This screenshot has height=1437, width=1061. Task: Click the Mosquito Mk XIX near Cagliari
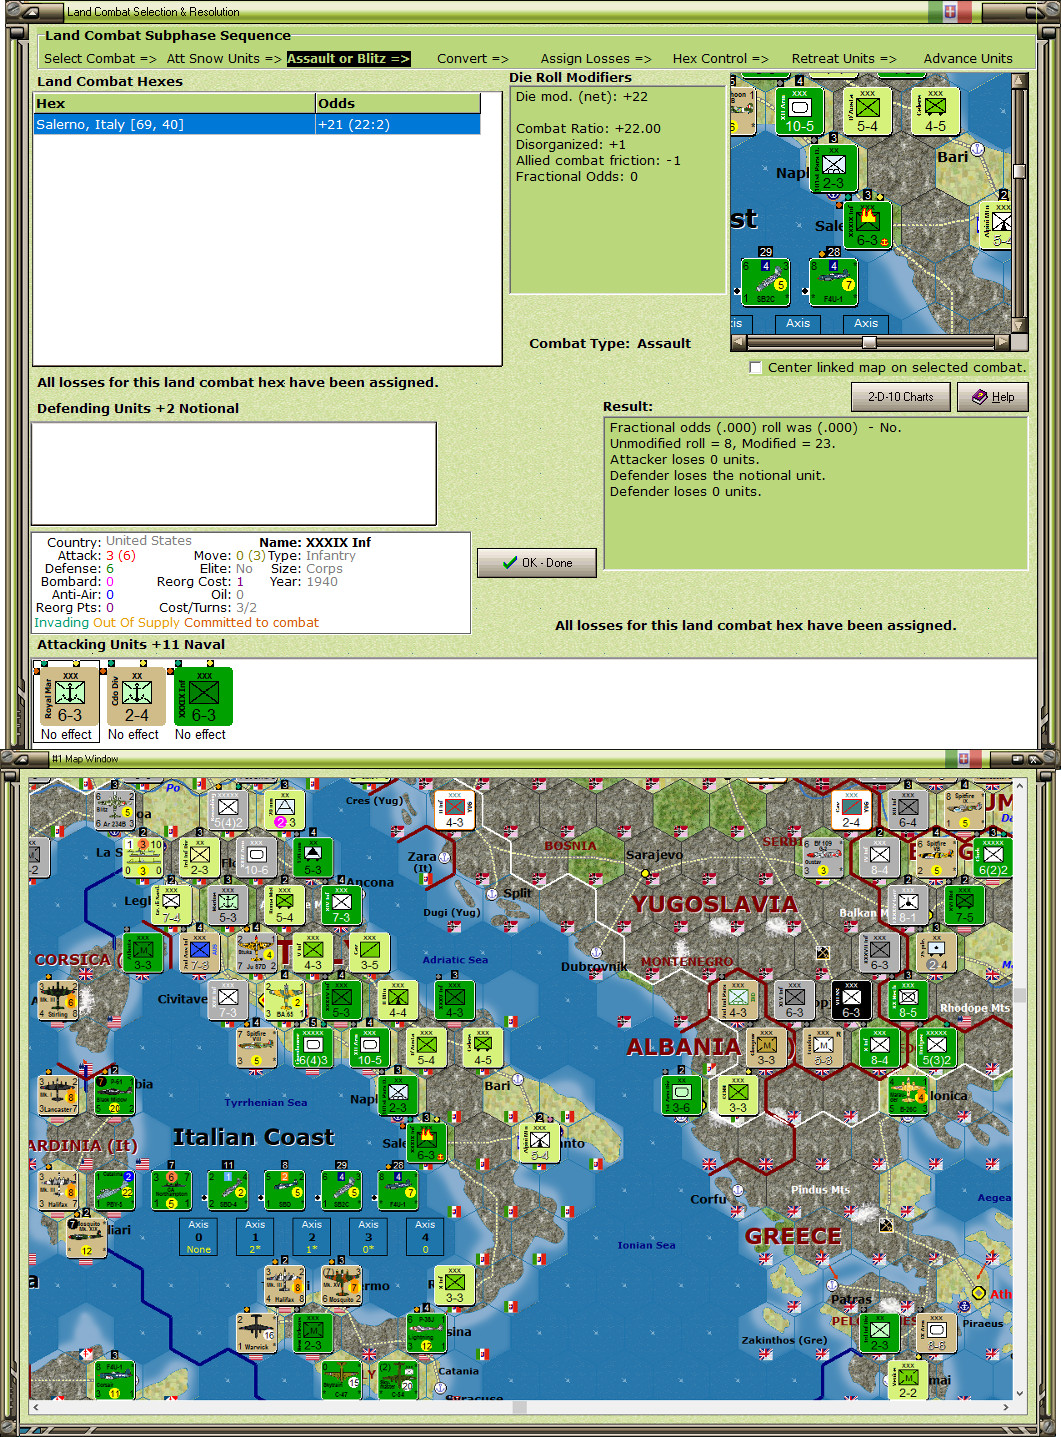coord(86,1238)
